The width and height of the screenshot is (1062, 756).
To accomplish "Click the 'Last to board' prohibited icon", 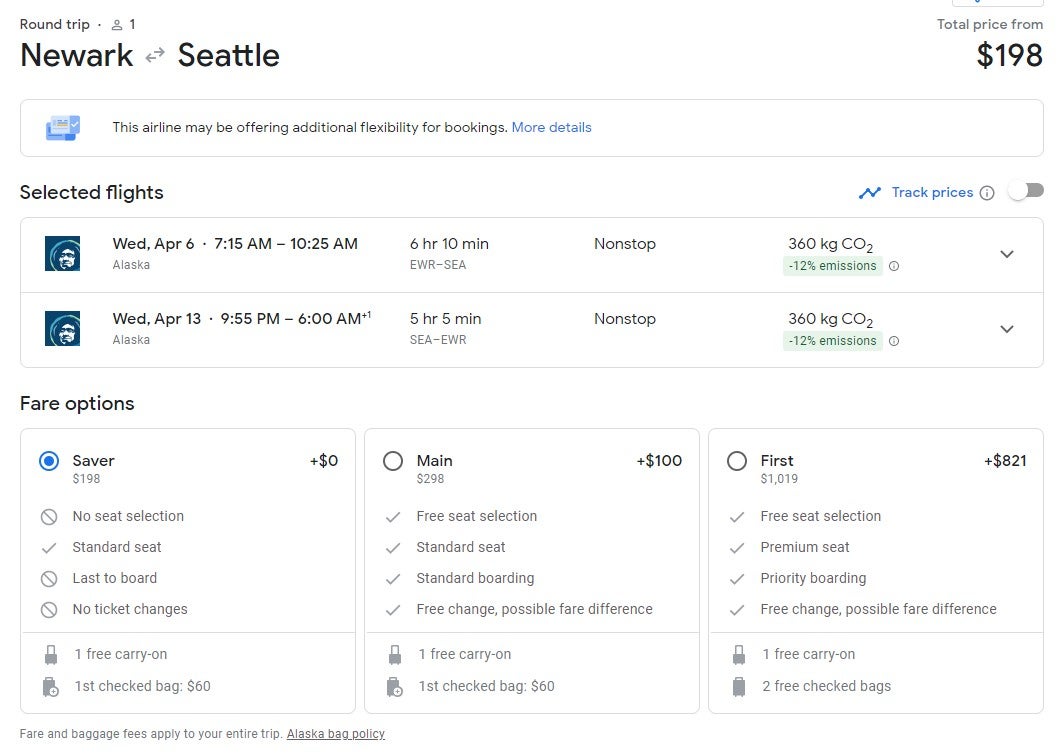I will pos(49,579).
